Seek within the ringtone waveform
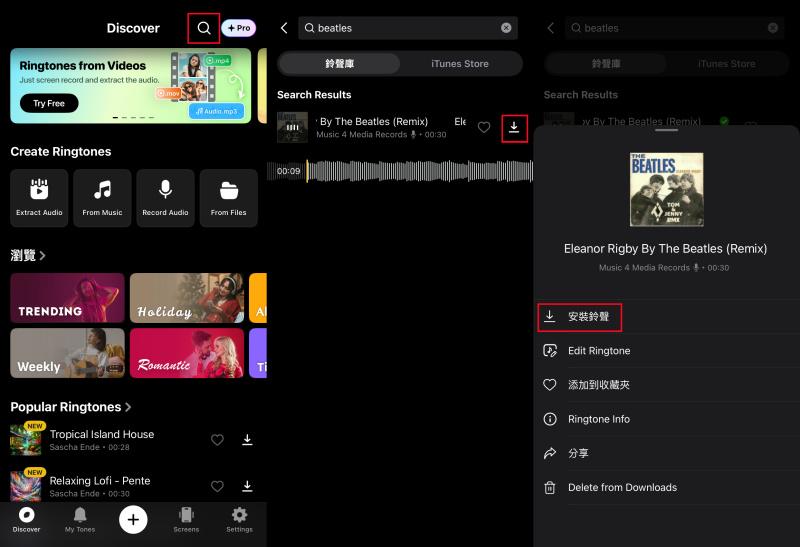The height and width of the screenshot is (547, 800). tap(419, 171)
